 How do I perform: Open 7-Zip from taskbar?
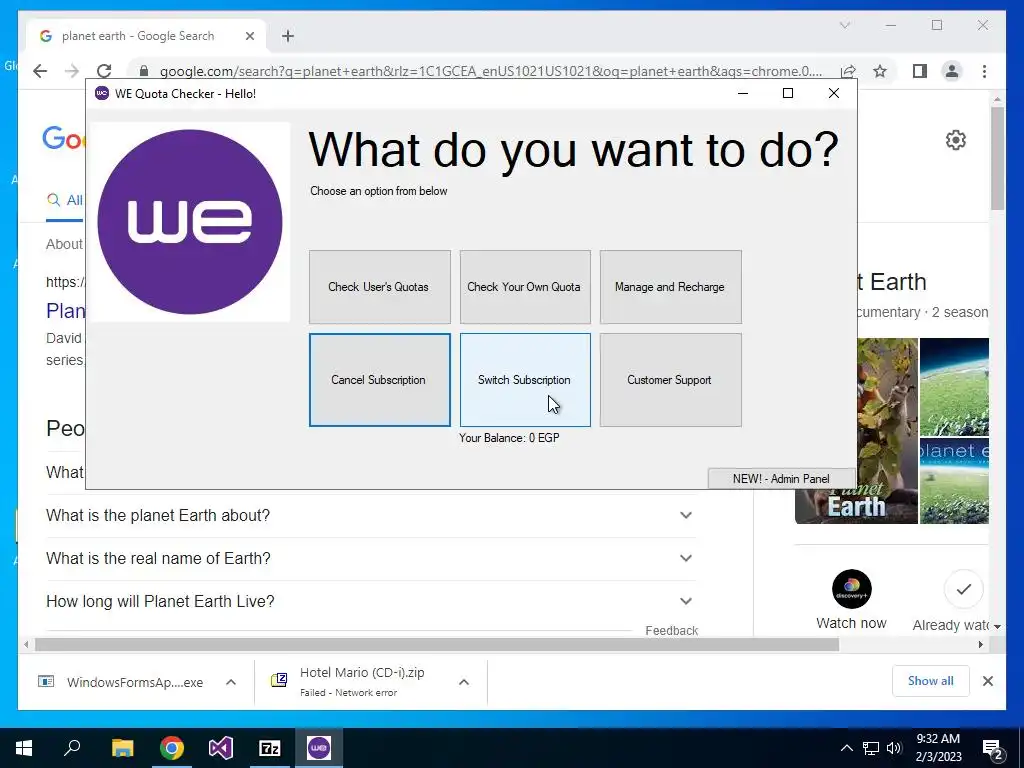pos(270,748)
